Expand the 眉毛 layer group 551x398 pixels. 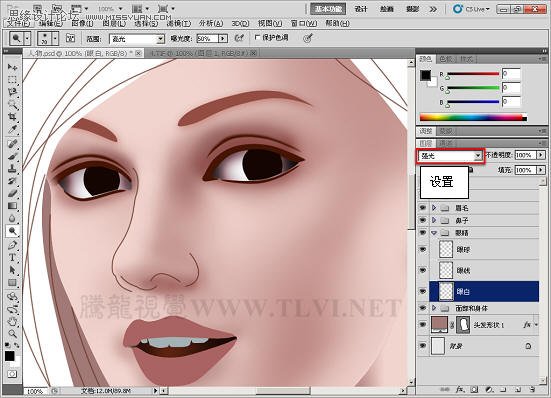434,208
